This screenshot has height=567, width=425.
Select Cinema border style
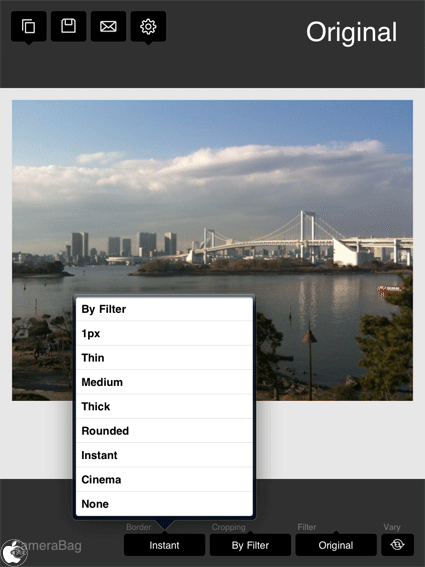(164, 479)
